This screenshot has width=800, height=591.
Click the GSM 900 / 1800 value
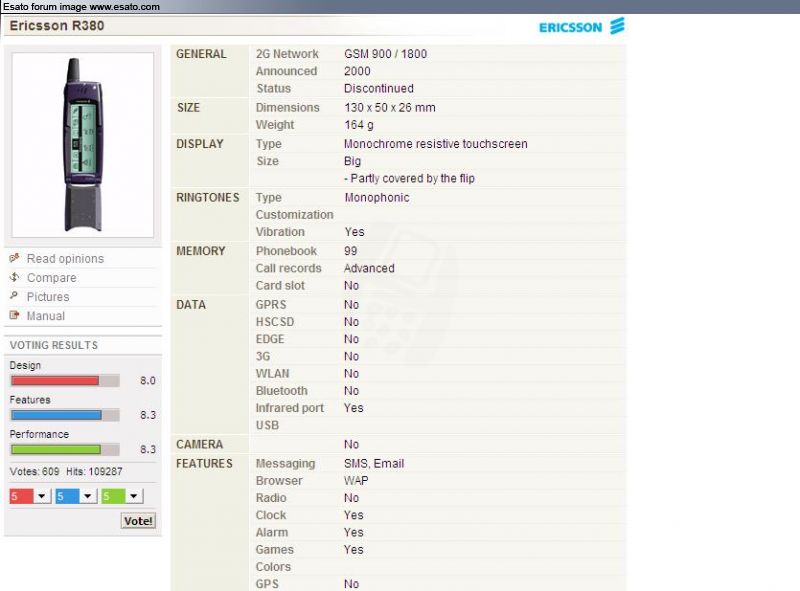(385, 54)
